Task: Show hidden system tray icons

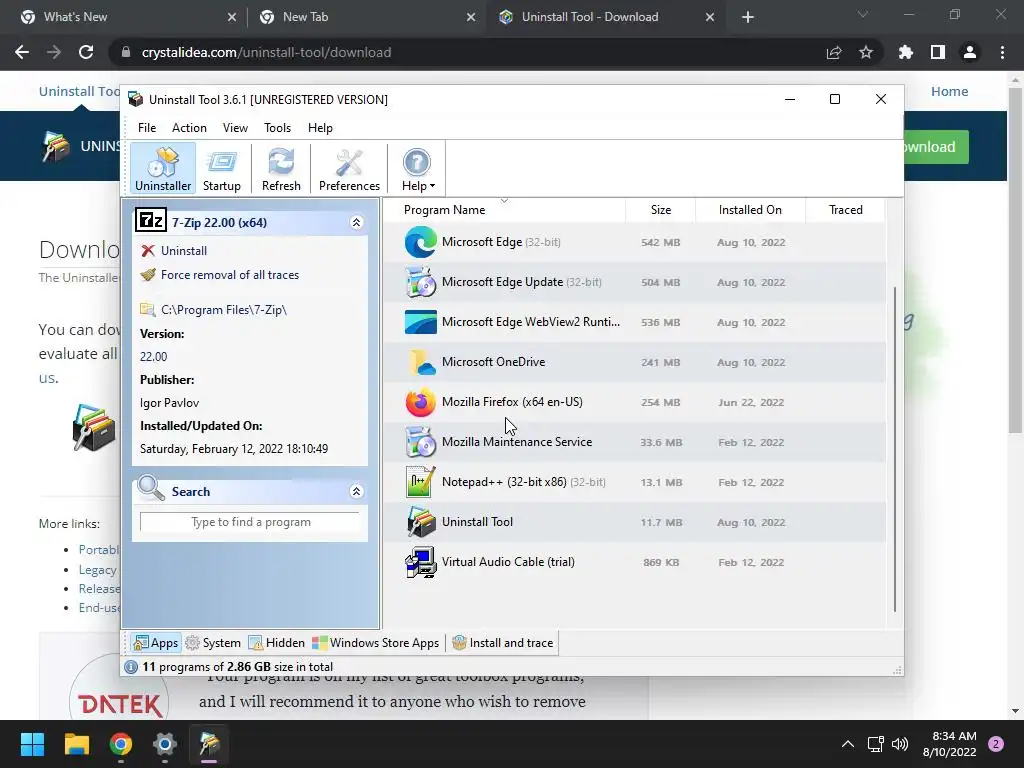Action: point(847,744)
